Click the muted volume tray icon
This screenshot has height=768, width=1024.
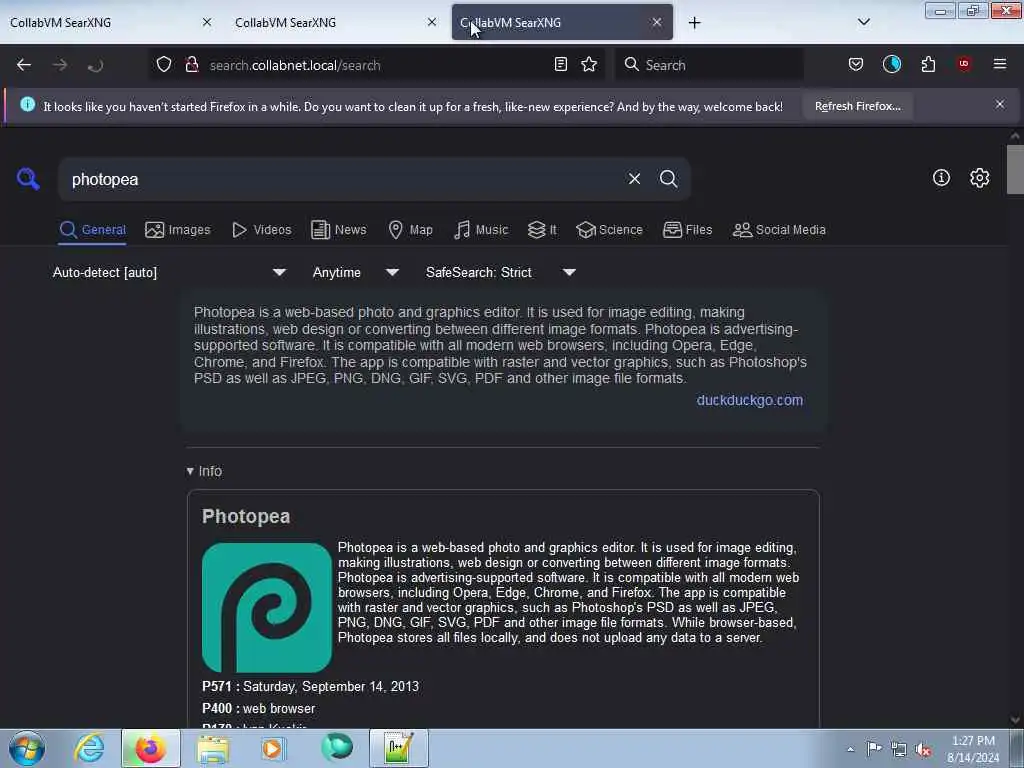923,749
